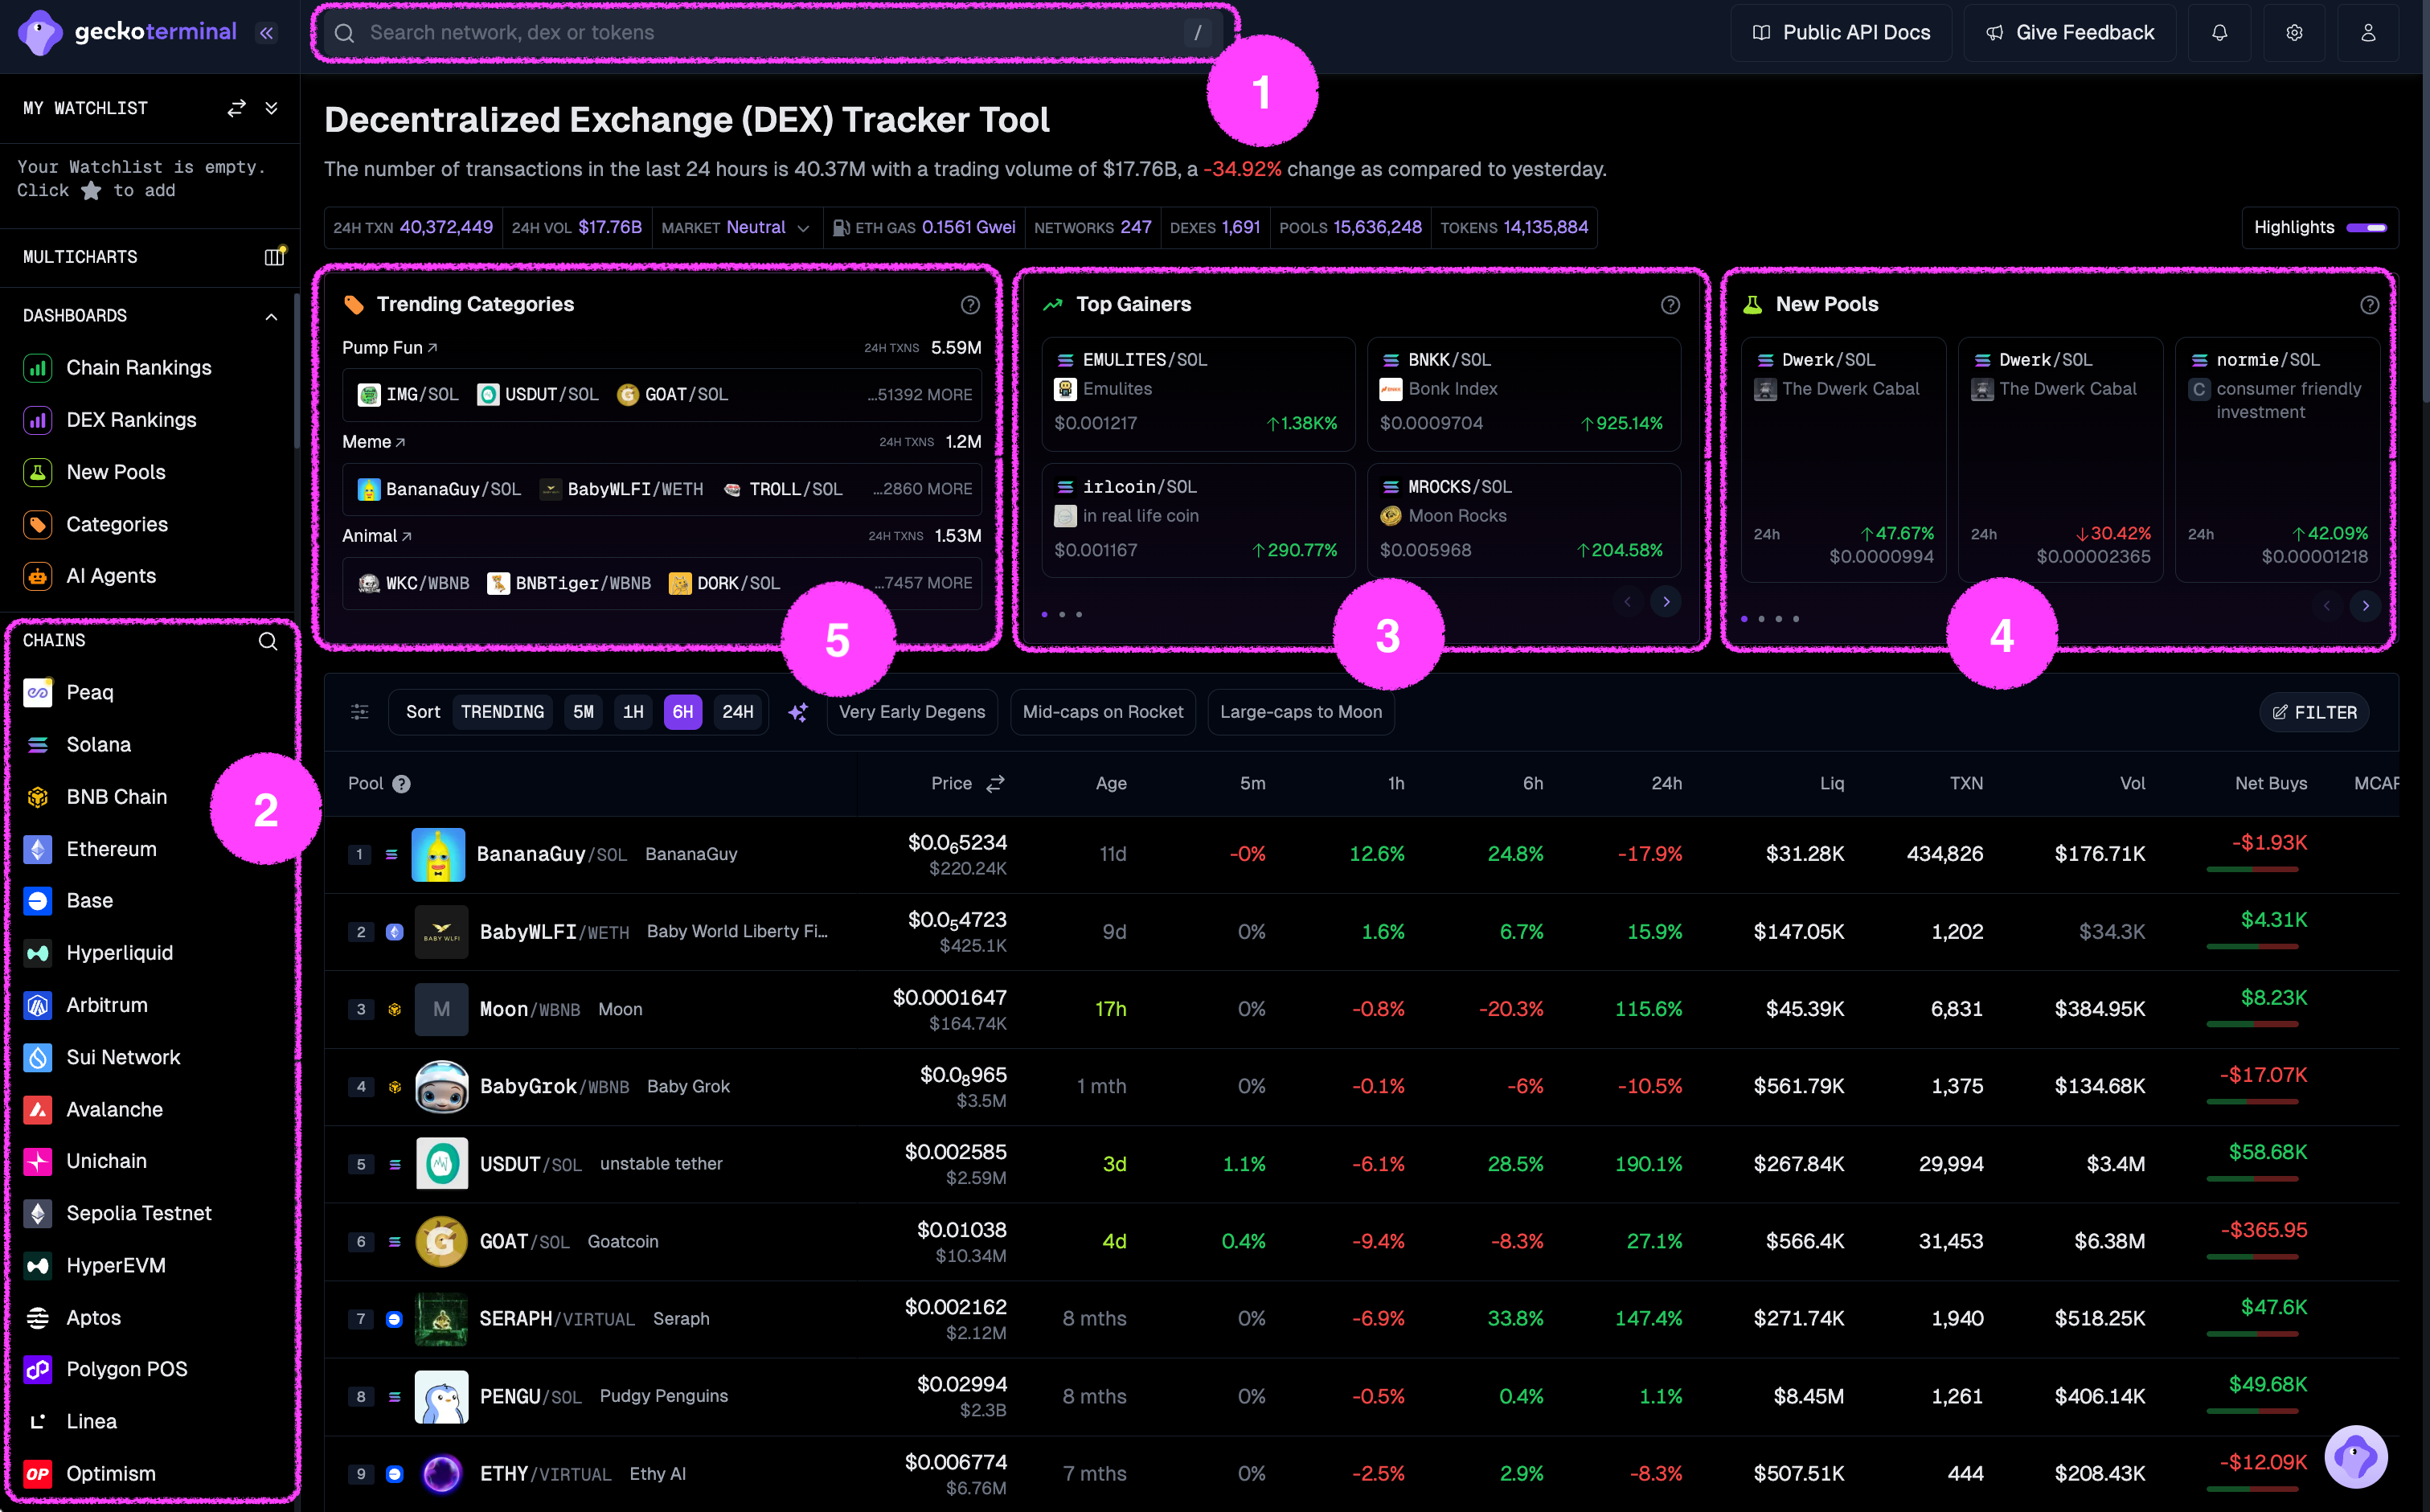Select the Peaq chain
Screen dimensions: 2430x1512
tap(68, 692)
